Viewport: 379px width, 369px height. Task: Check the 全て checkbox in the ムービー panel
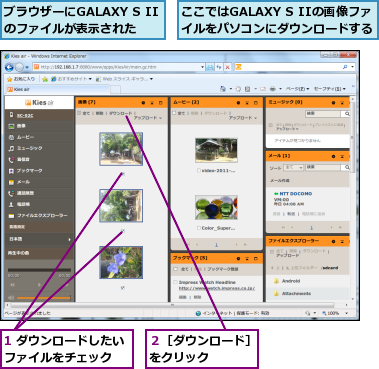(x=174, y=113)
